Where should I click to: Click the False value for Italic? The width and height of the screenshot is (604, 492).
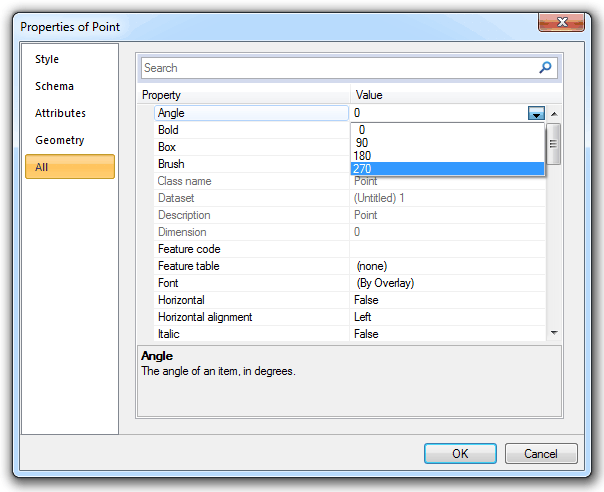pyautogui.click(x=448, y=334)
